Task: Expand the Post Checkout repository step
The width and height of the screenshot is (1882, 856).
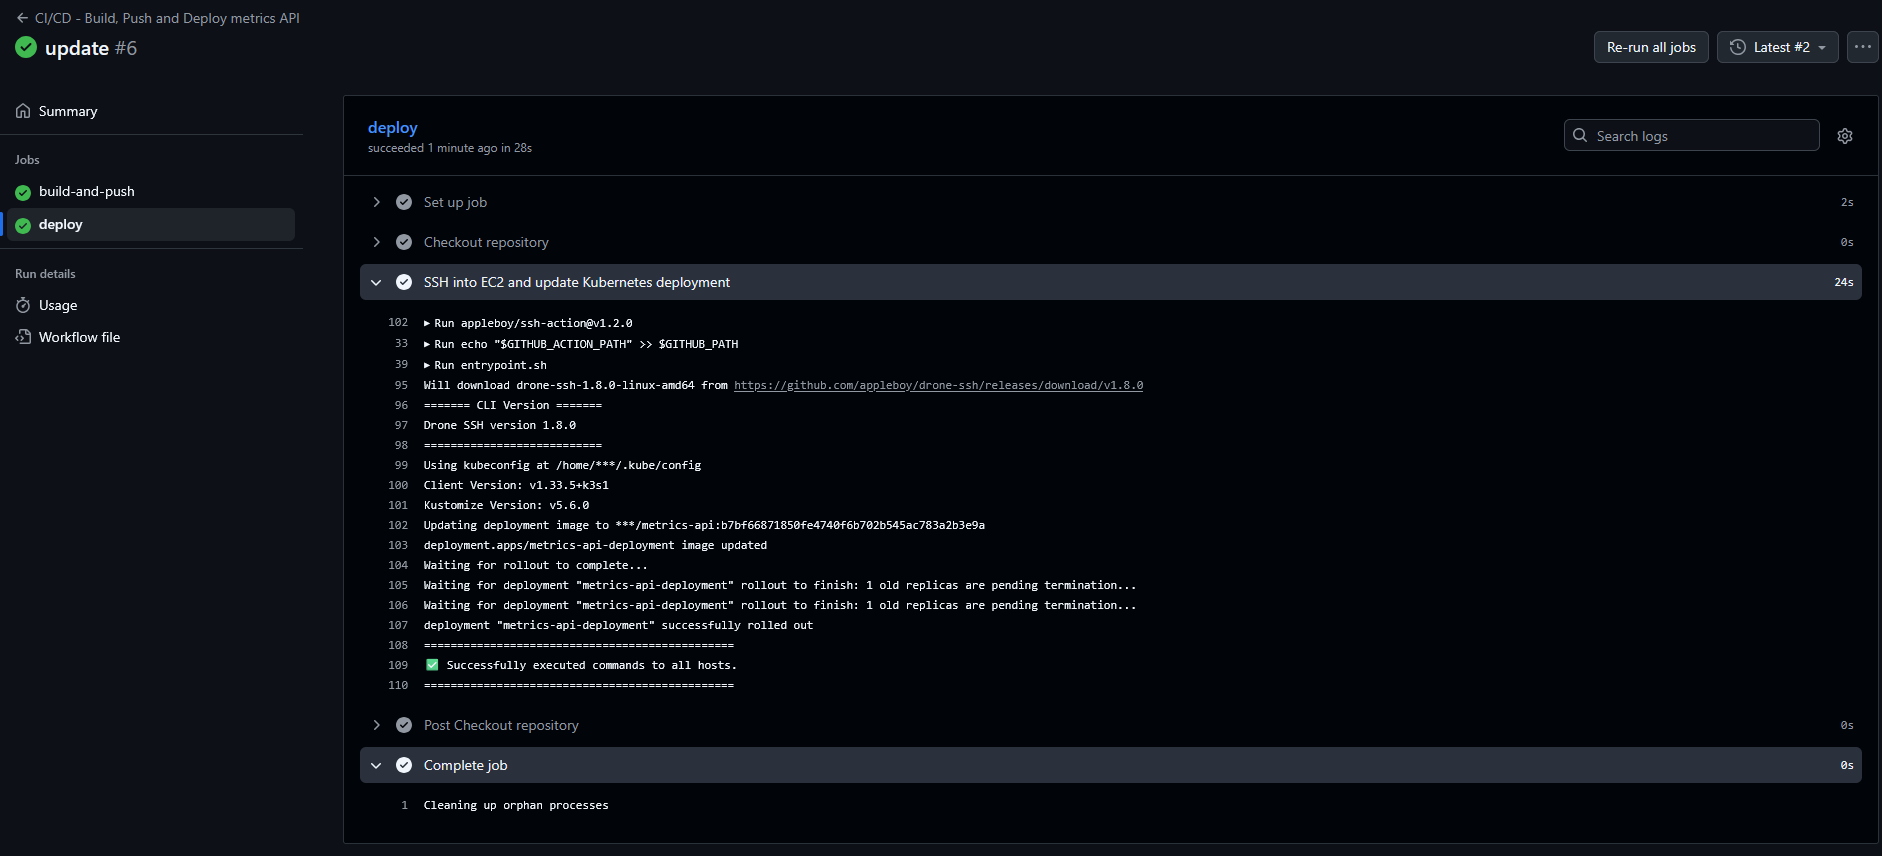Action: tap(377, 725)
